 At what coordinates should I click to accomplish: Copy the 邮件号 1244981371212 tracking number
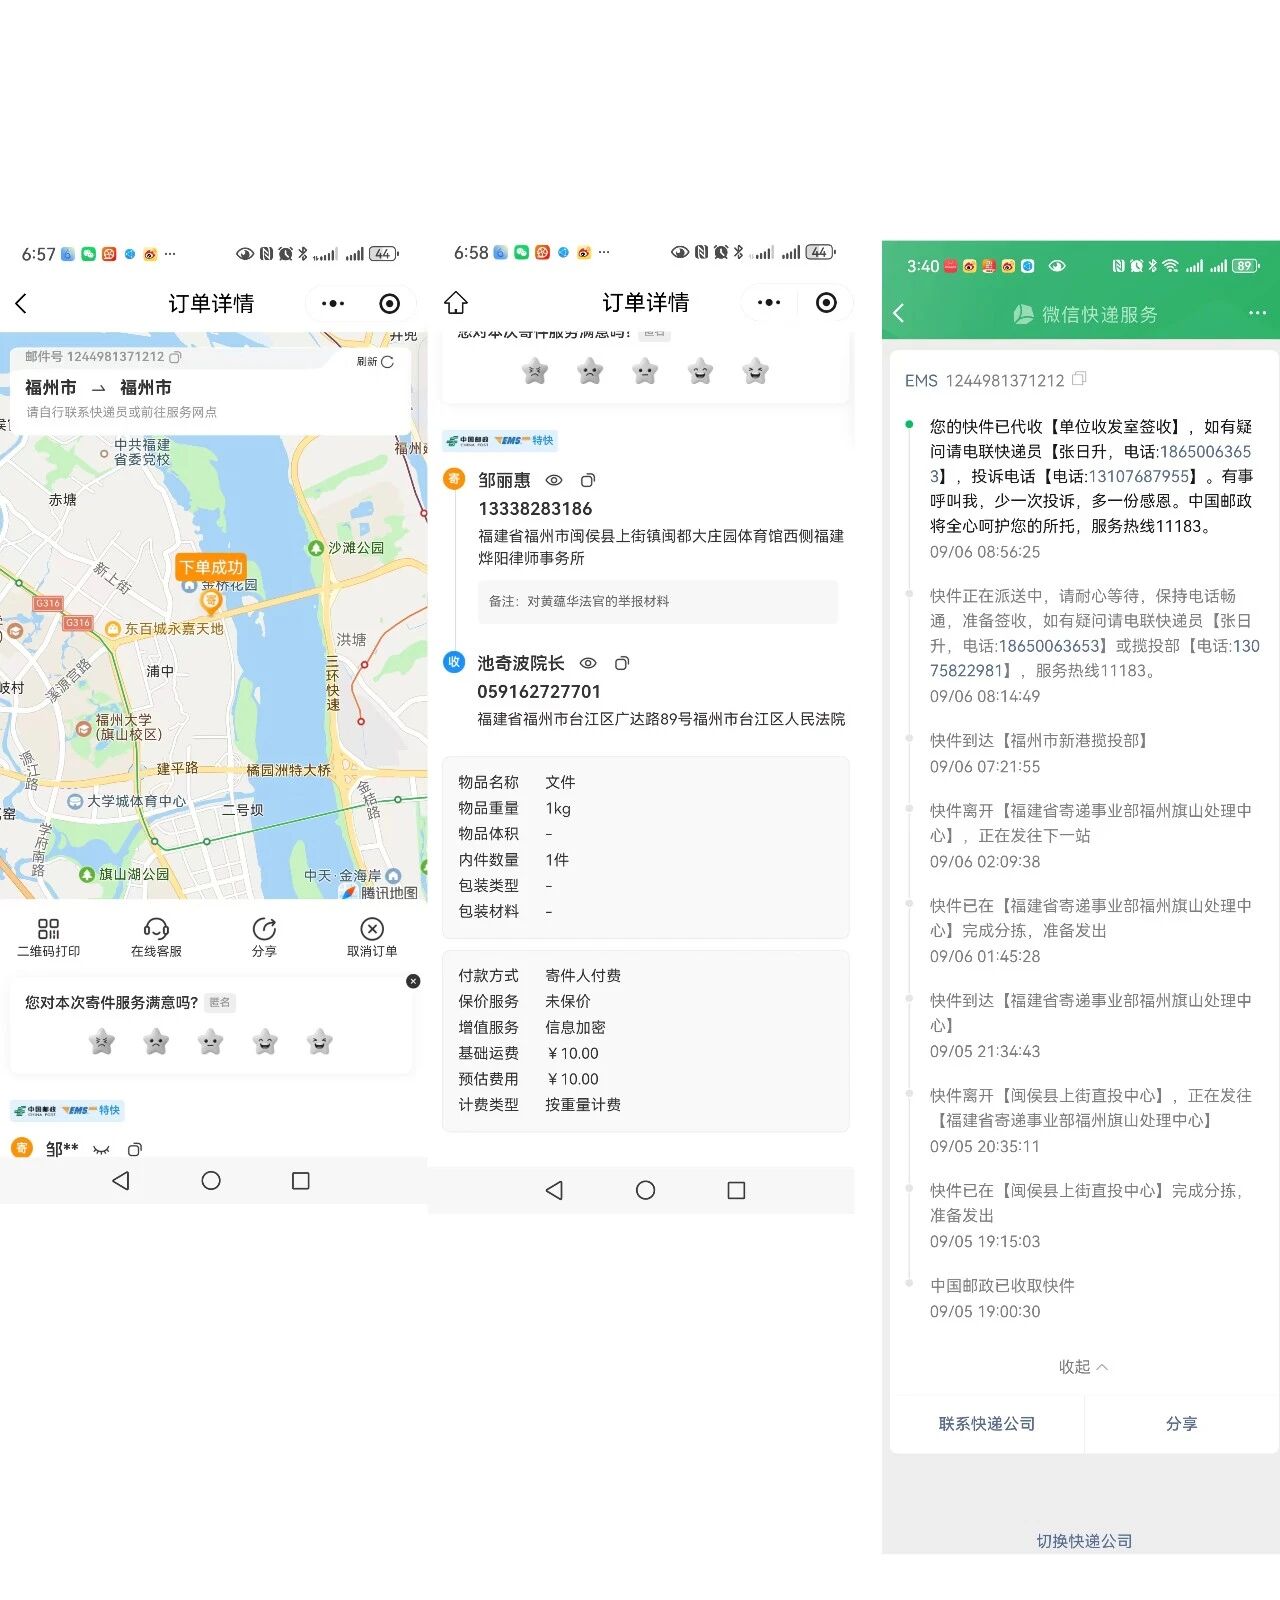tap(176, 357)
